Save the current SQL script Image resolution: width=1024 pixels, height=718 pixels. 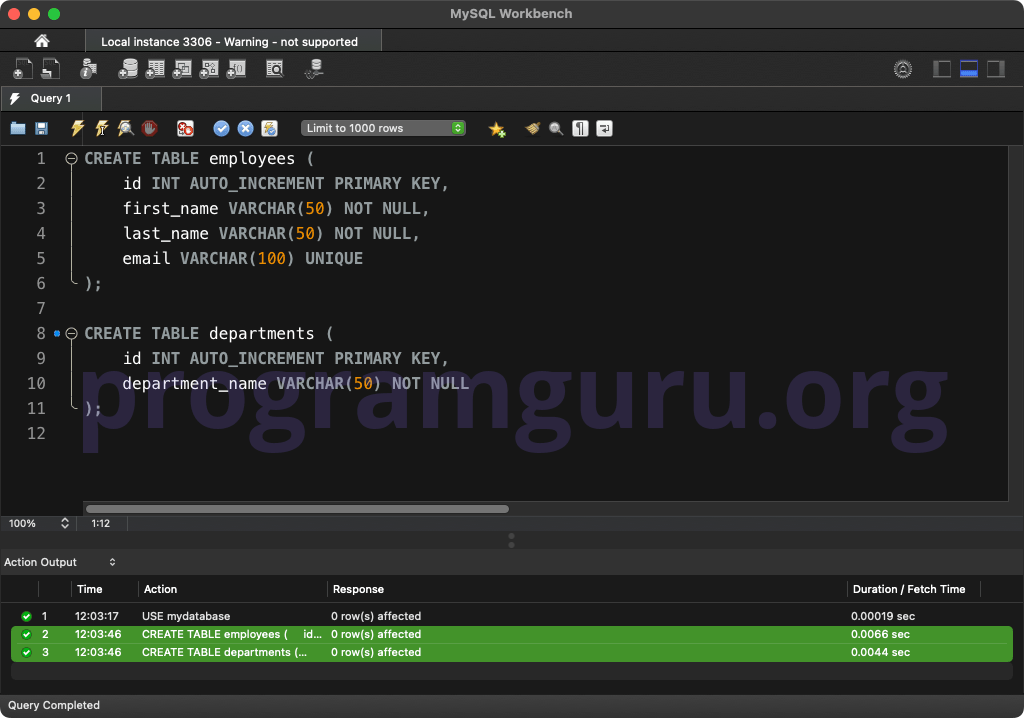[41, 128]
